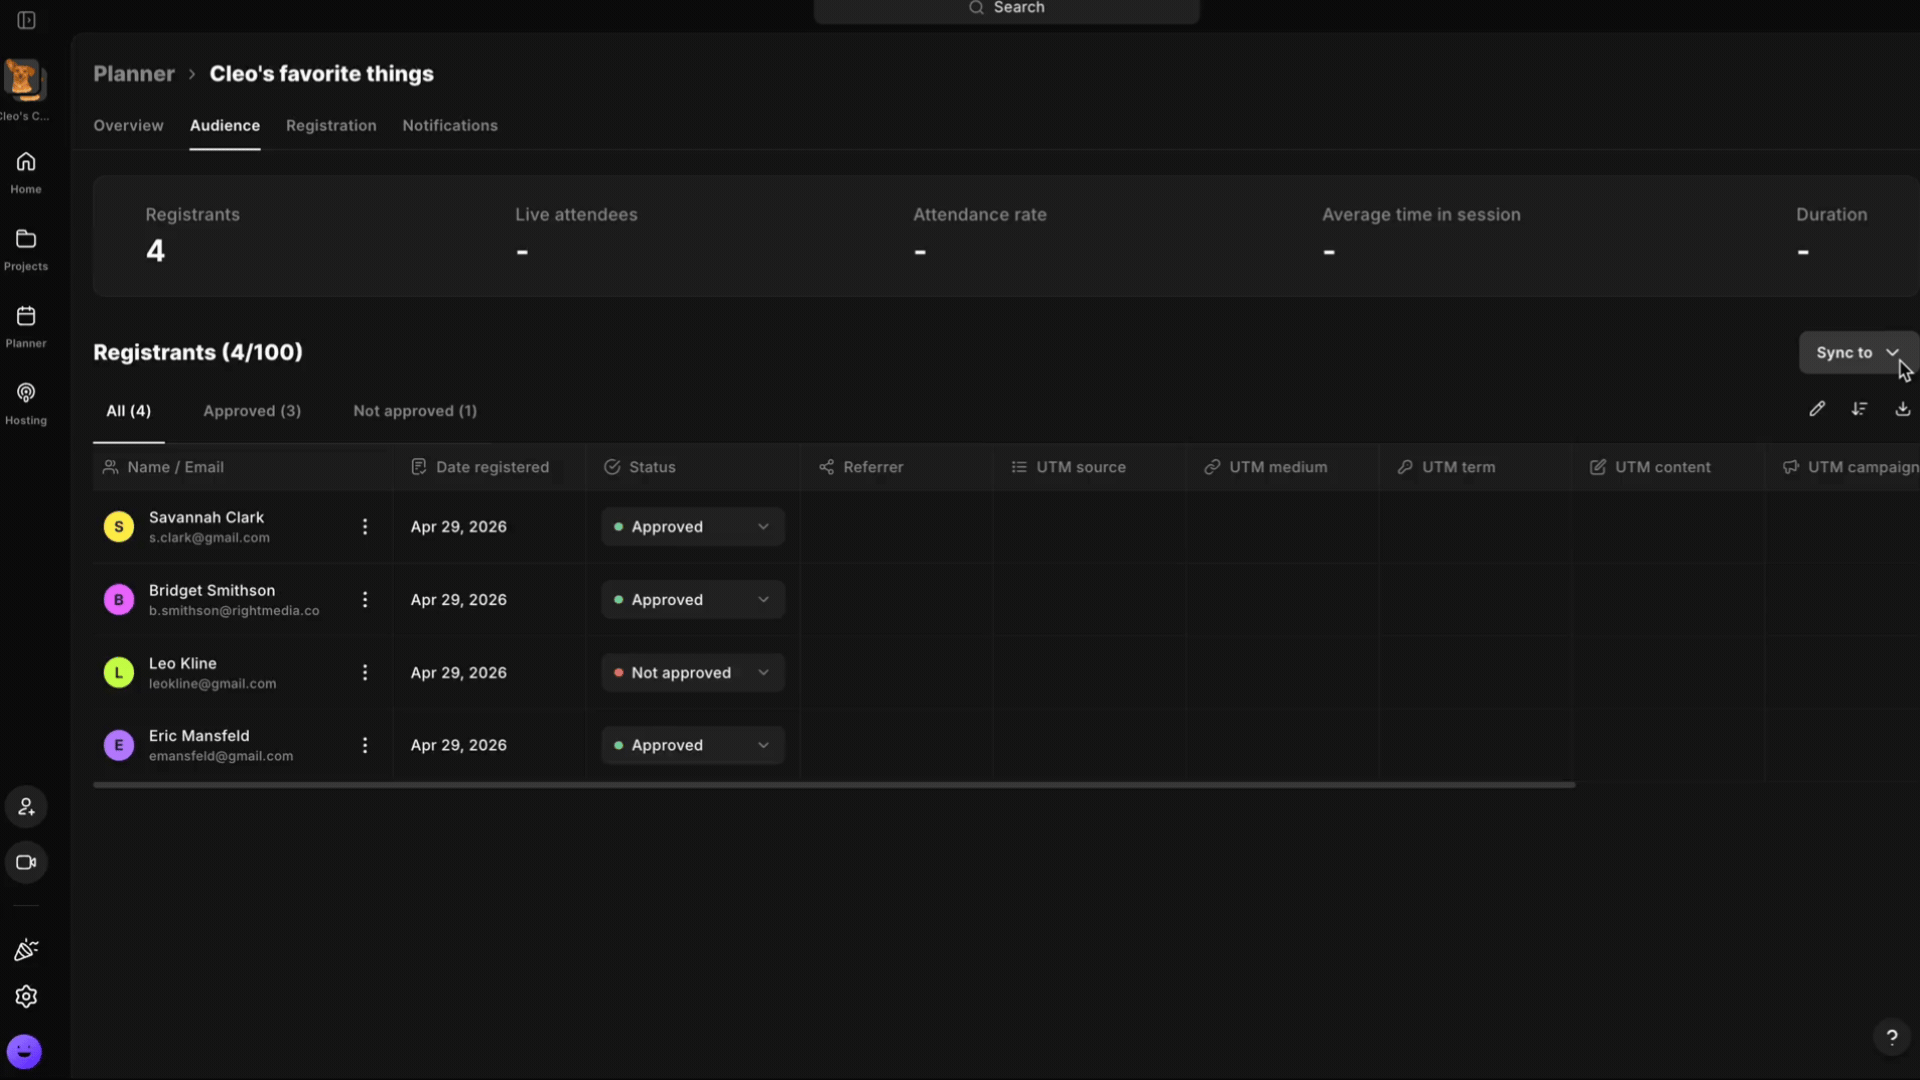Open the three-dot menu for Bridget Smithson
Image resolution: width=1920 pixels, height=1080 pixels.
(x=365, y=600)
